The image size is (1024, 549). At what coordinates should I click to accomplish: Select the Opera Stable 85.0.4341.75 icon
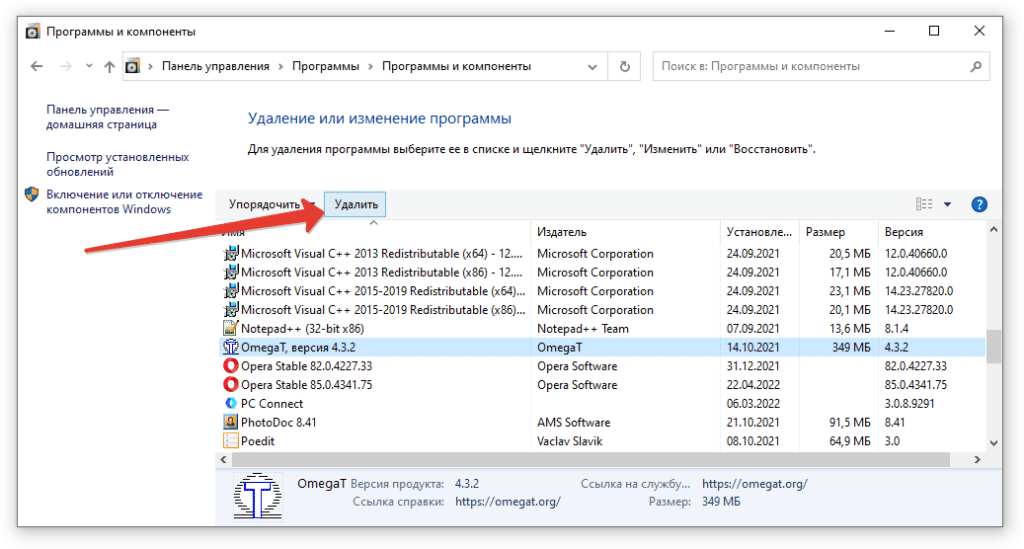[231, 385]
